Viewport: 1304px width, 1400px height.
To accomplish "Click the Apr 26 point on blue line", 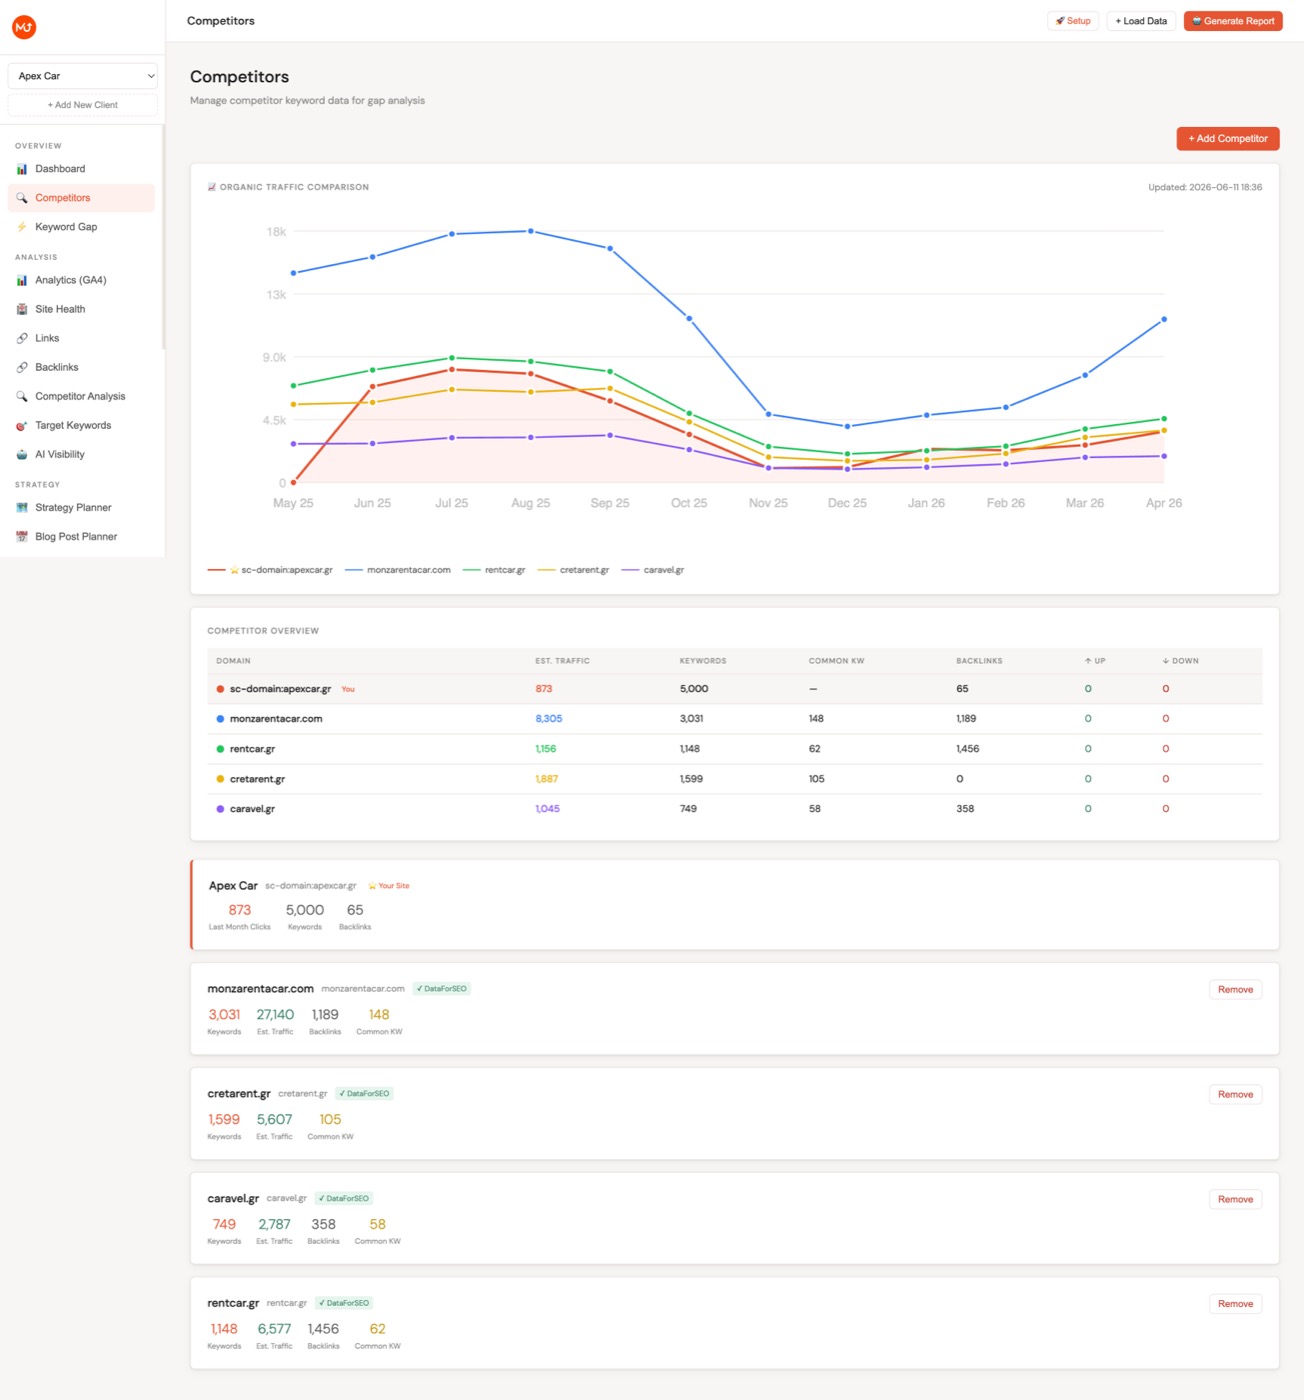I will coord(1164,319).
